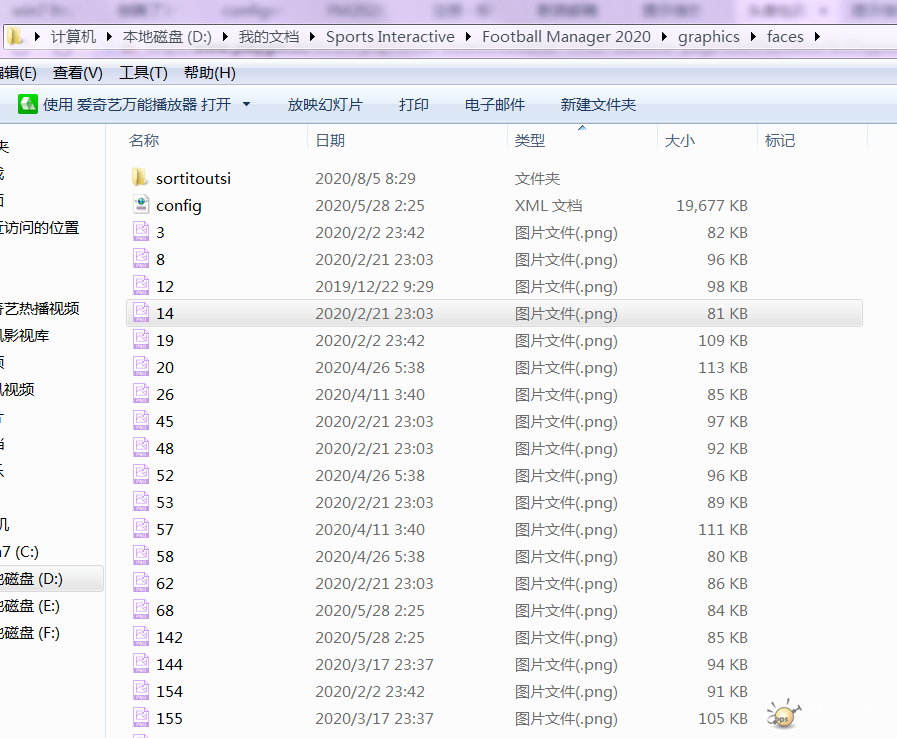
Task: Expand arrow before 计算机 in address bar
Action: tap(37, 37)
